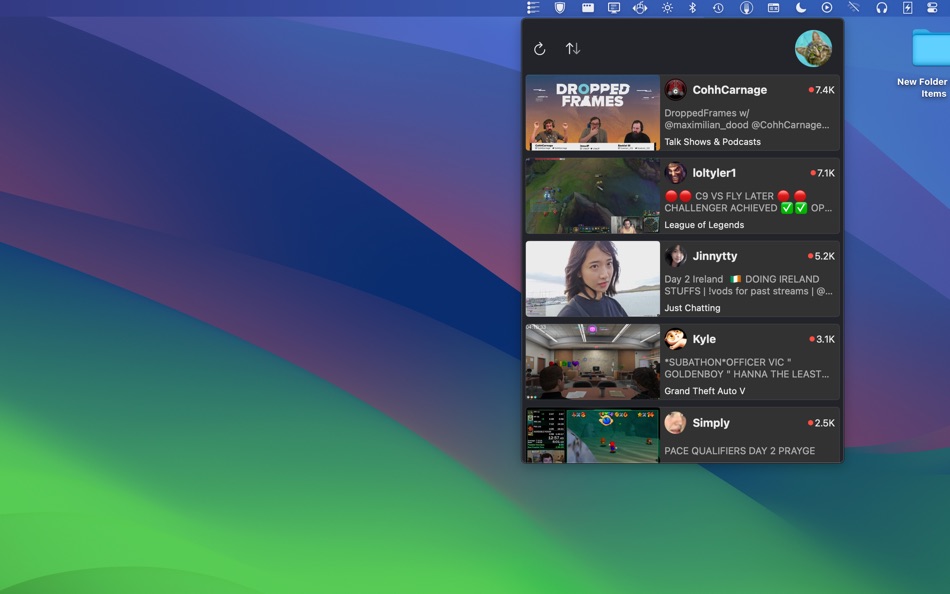The height and width of the screenshot is (594, 950).
Task: Toggle Do Not Disturb via the moon icon
Action: [x=802, y=8]
